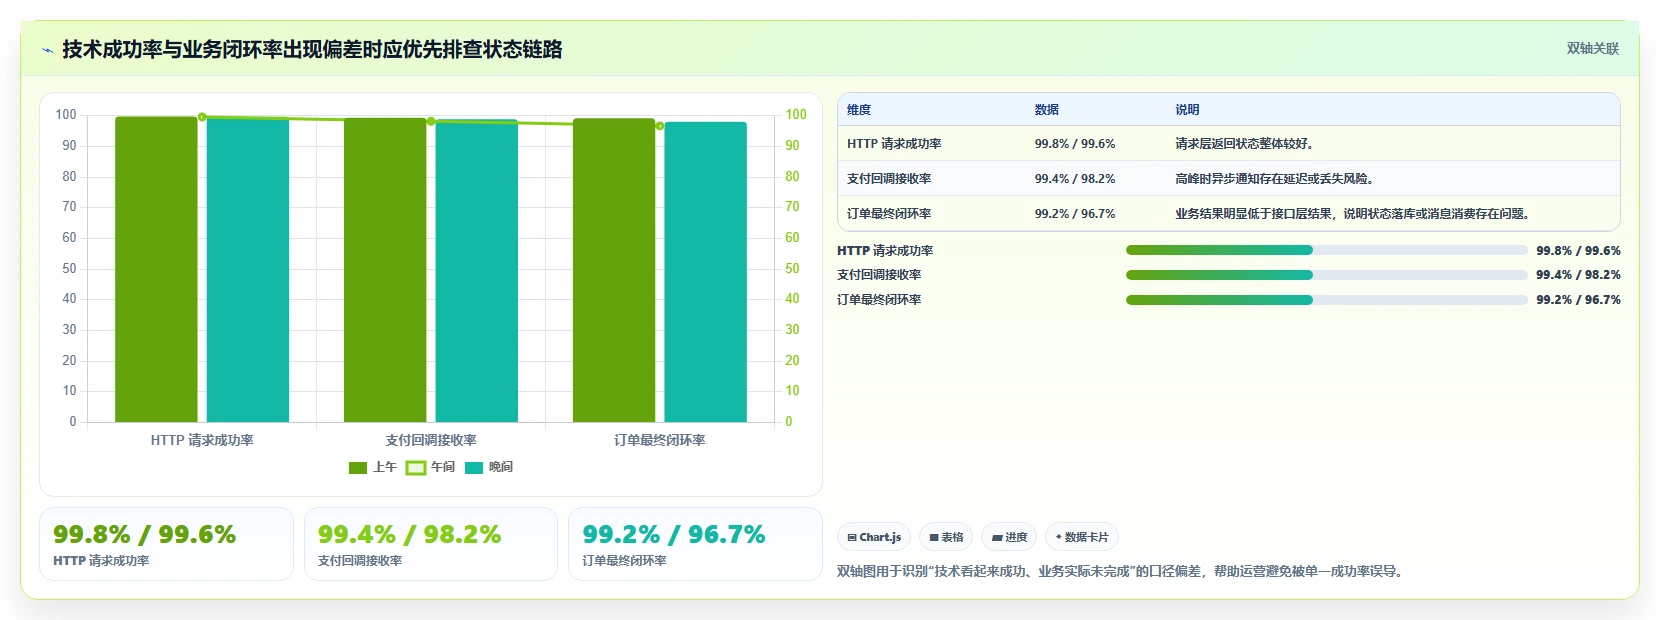Click the trend icon beside the card title
1660x620 pixels.
click(x=47, y=50)
